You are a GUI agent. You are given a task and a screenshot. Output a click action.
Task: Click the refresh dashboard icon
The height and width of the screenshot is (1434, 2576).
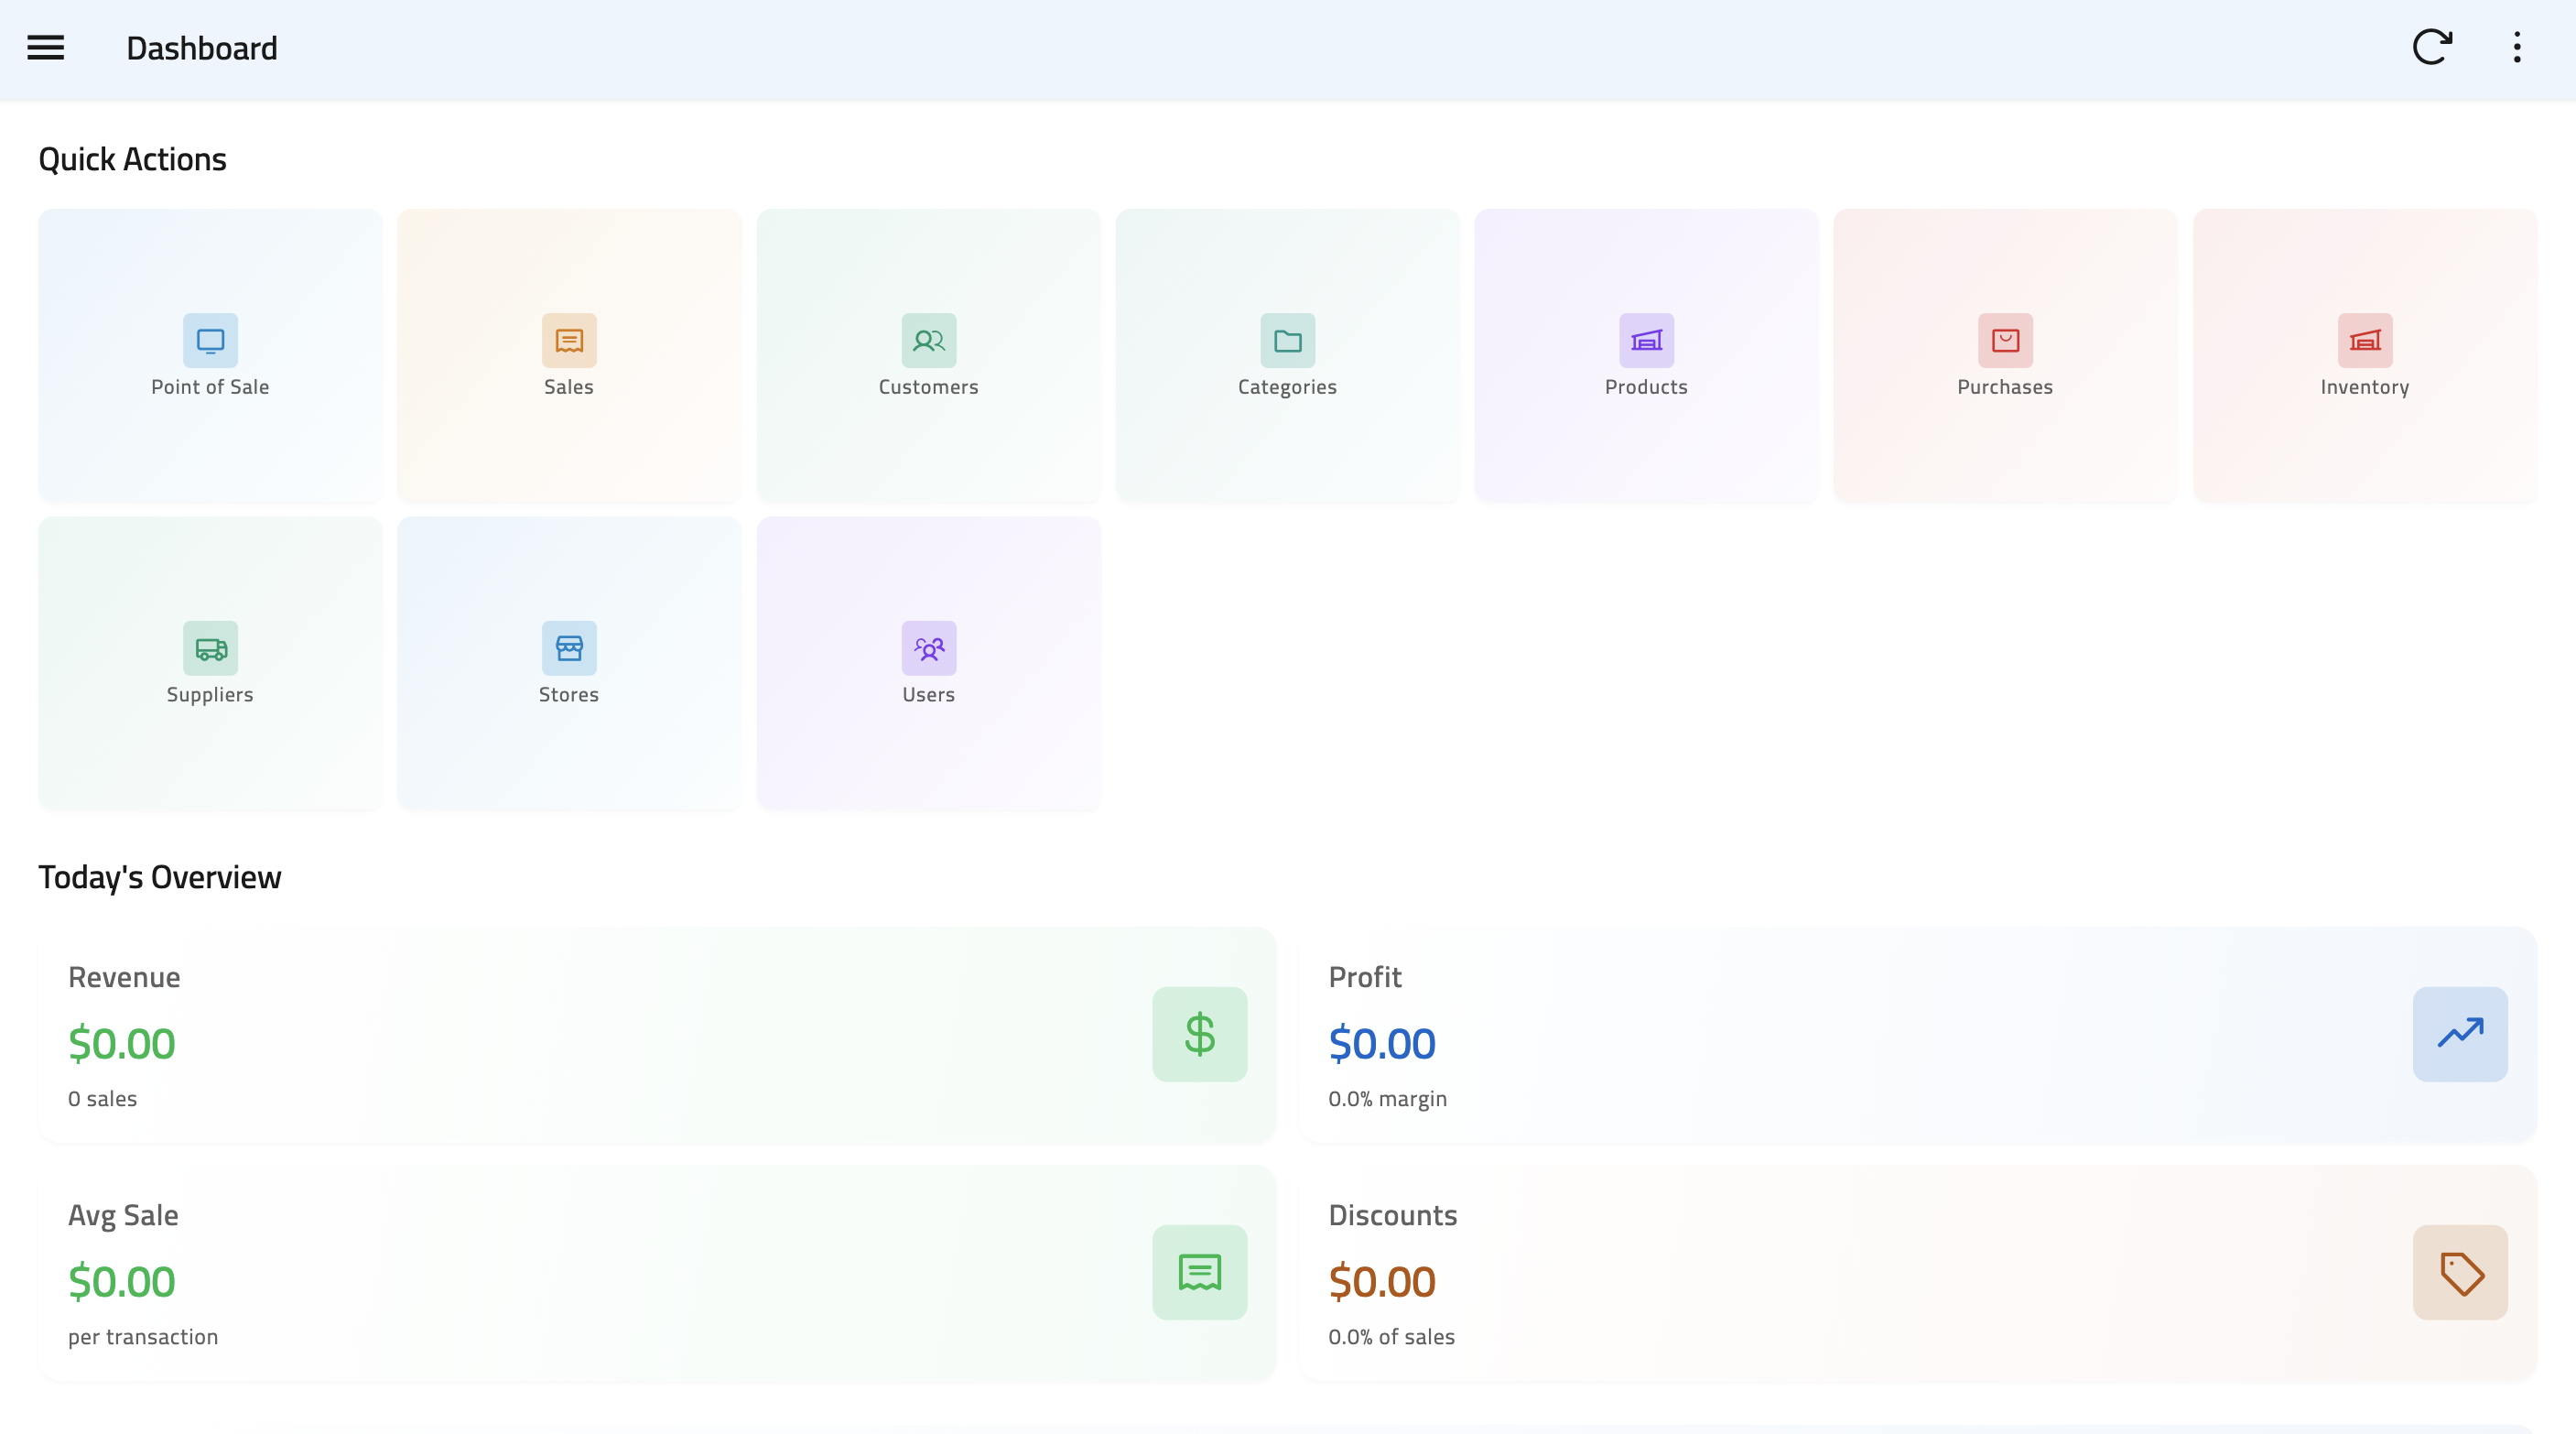pos(2431,47)
